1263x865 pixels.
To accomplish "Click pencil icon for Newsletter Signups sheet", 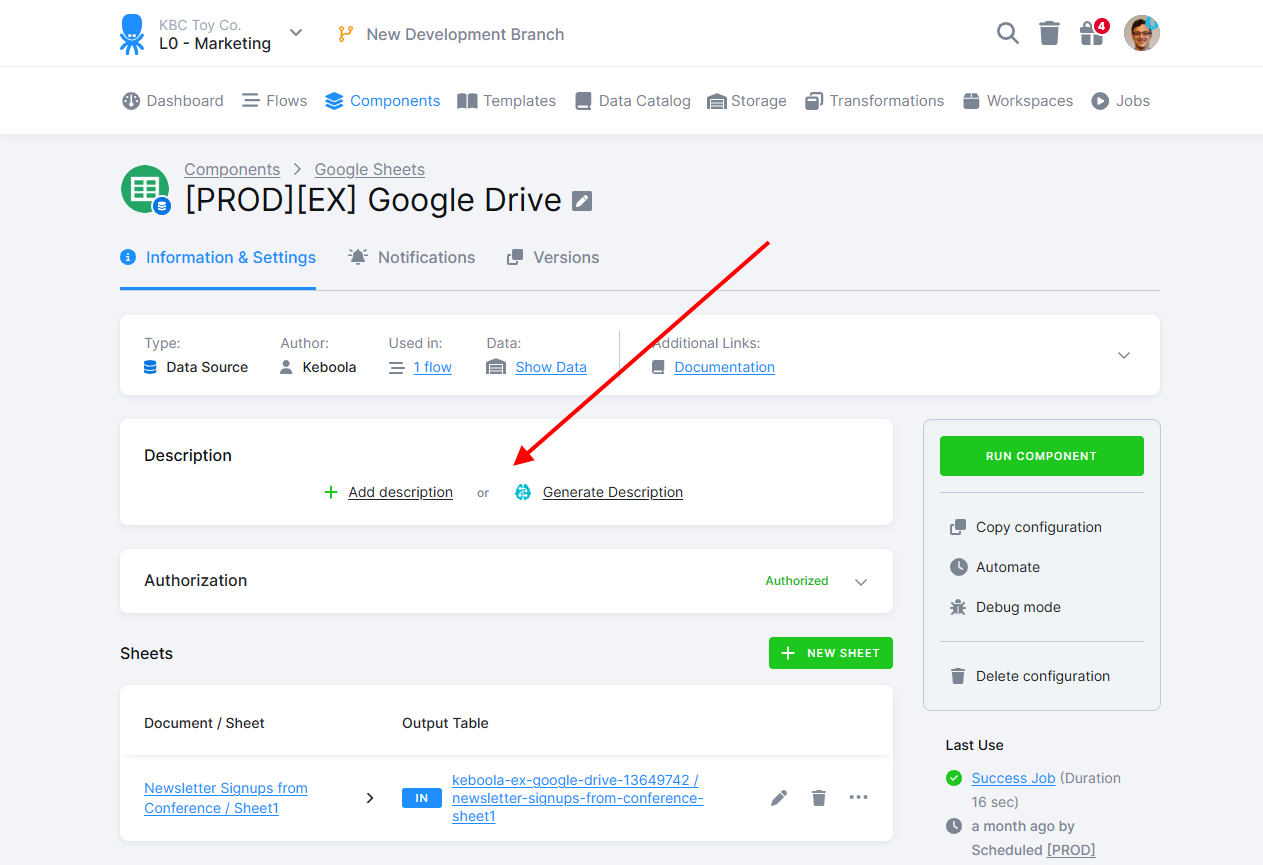I will [779, 797].
